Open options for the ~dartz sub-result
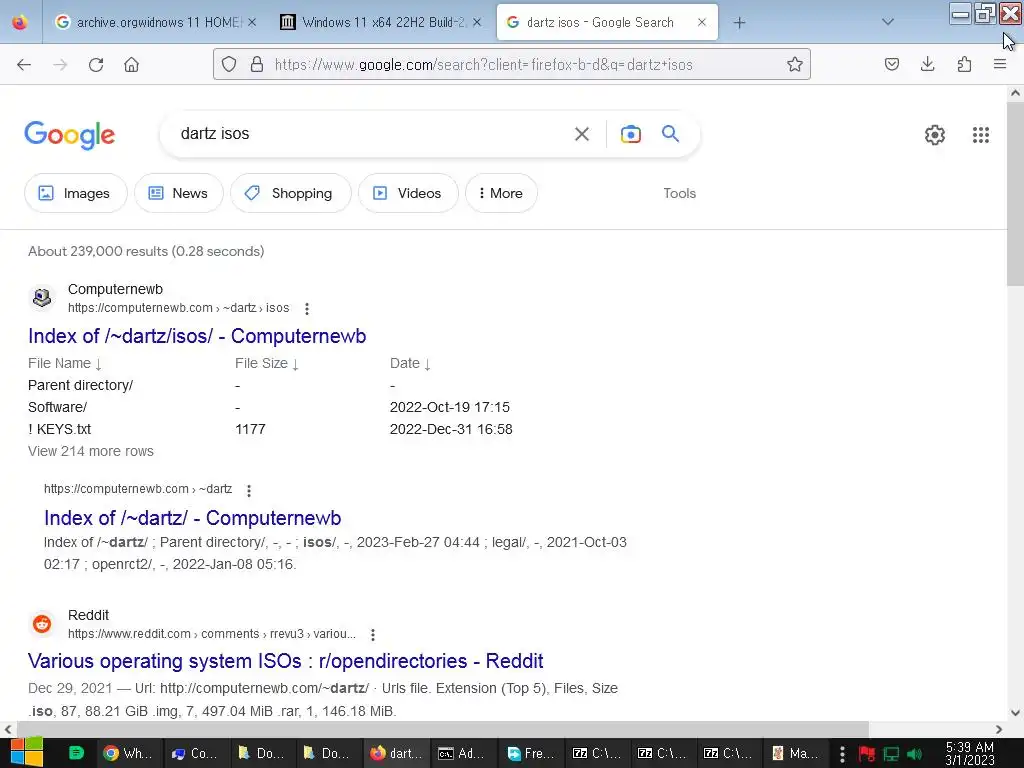This screenshot has width=1024, height=768. (249, 490)
